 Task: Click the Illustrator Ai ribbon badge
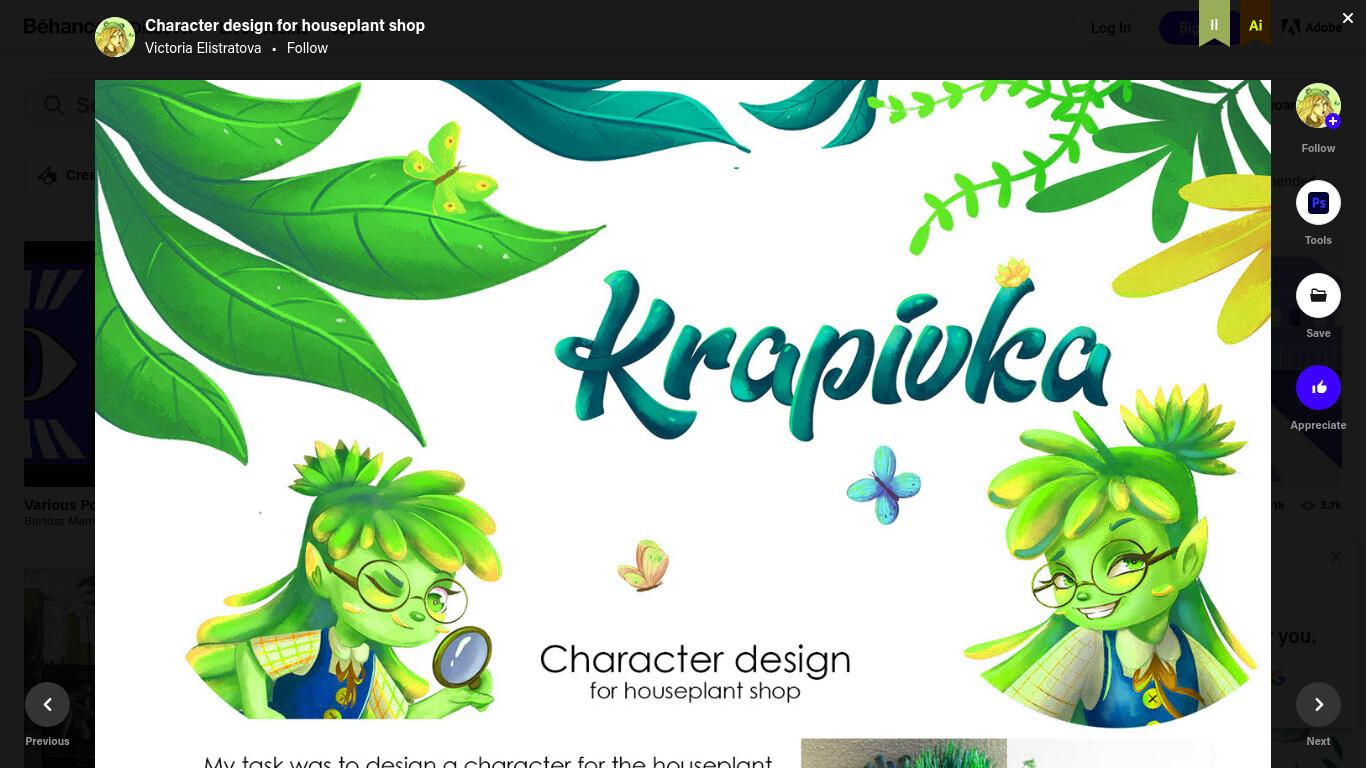point(1256,22)
